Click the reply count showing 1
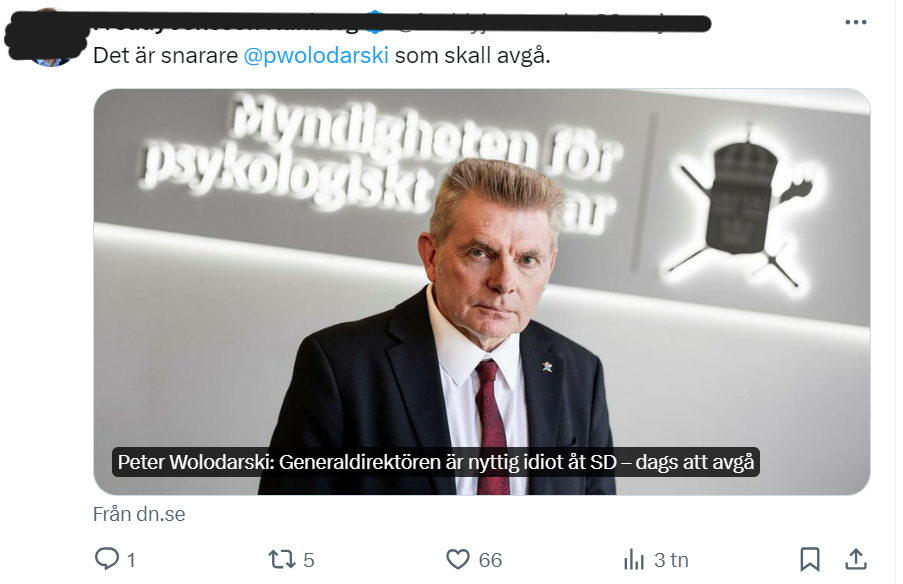 [131, 560]
